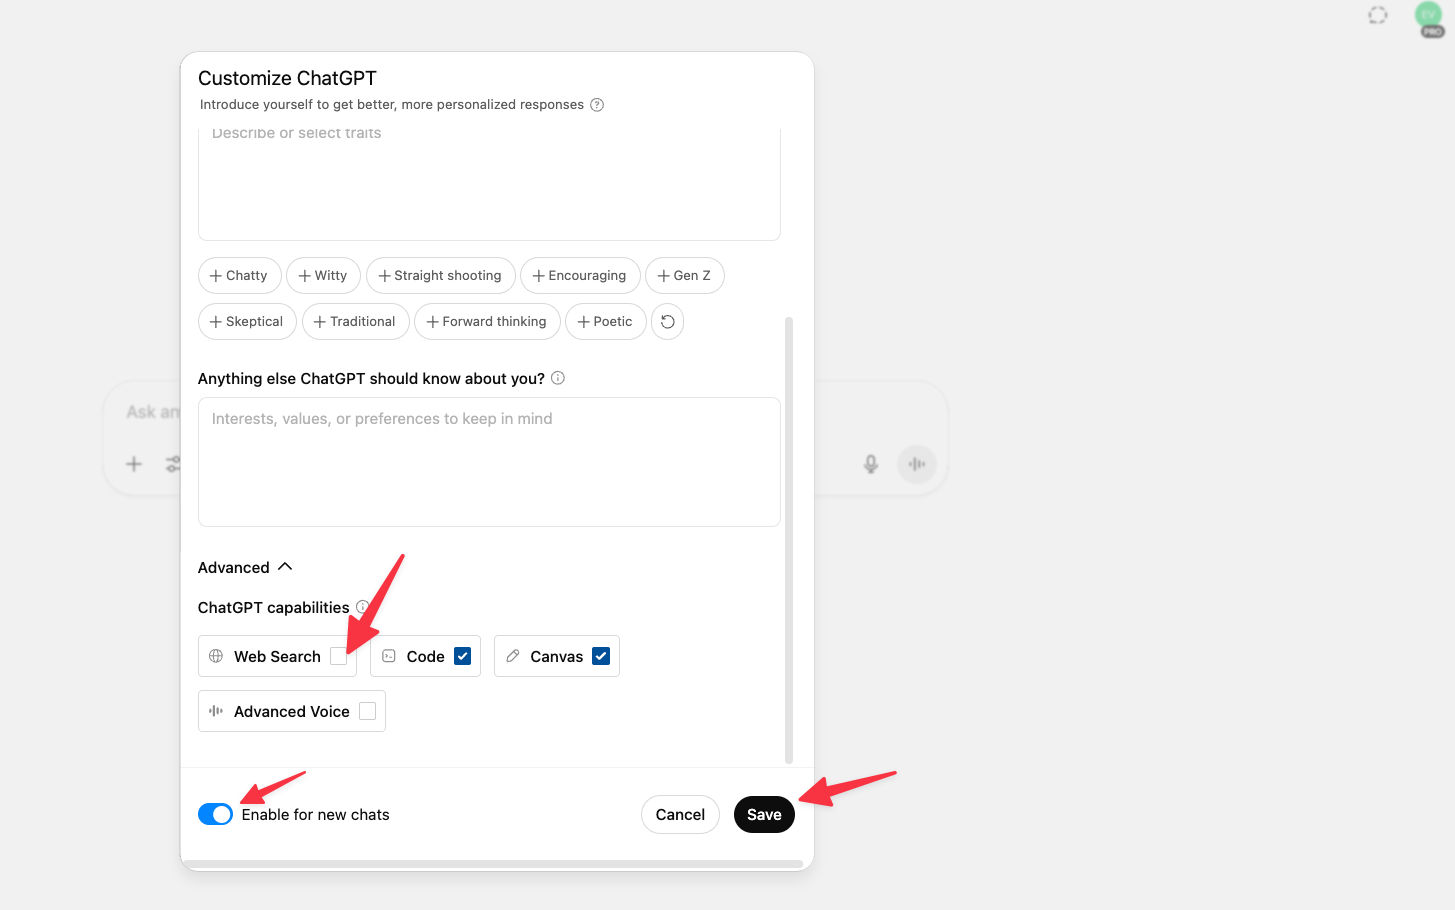The height and width of the screenshot is (910, 1455).
Task: Add the Poetic trait
Action: coord(606,322)
